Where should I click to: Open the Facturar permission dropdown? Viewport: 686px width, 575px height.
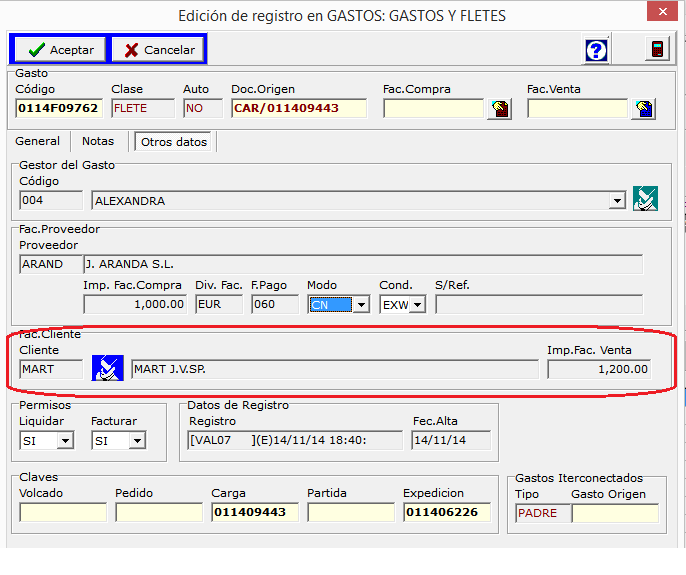coord(137,441)
